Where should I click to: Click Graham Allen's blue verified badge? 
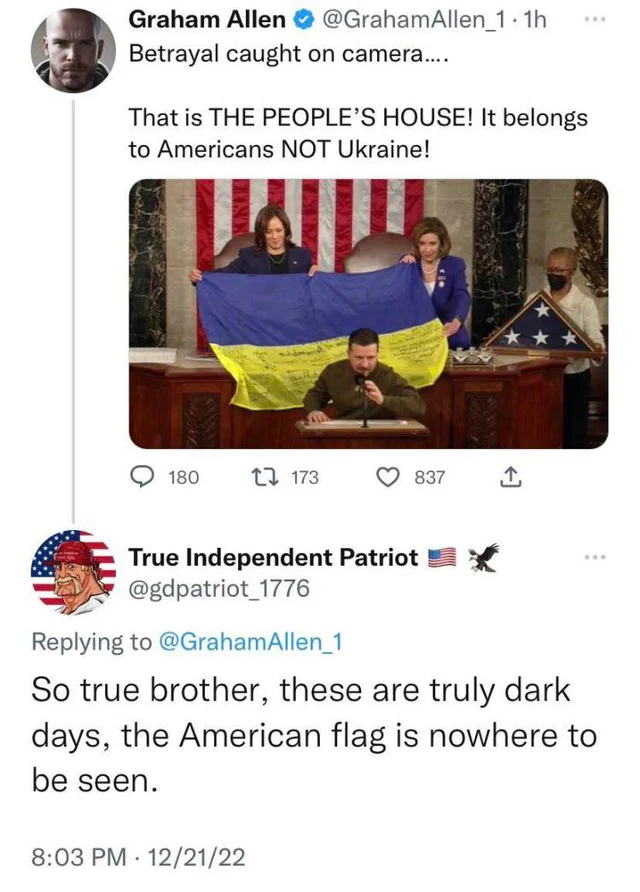[x=305, y=20]
